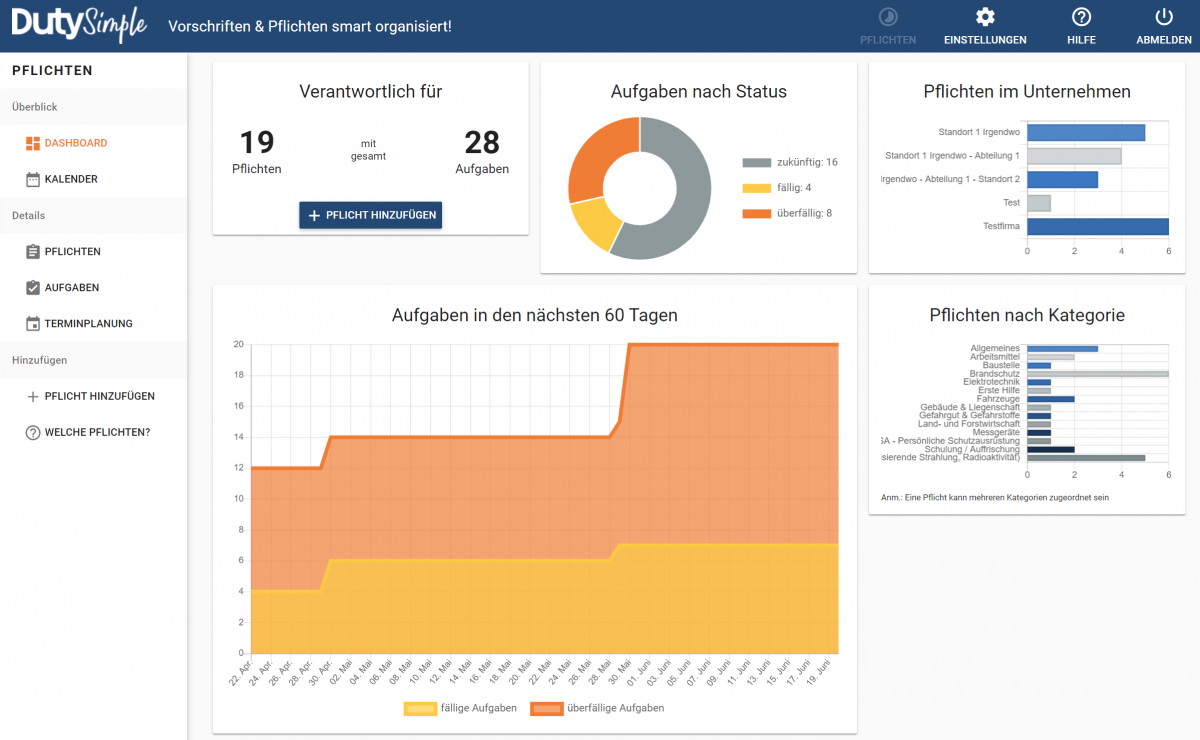1200x740 pixels.
Task: Click the Pflichten icon in header
Action: click(887, 17)
